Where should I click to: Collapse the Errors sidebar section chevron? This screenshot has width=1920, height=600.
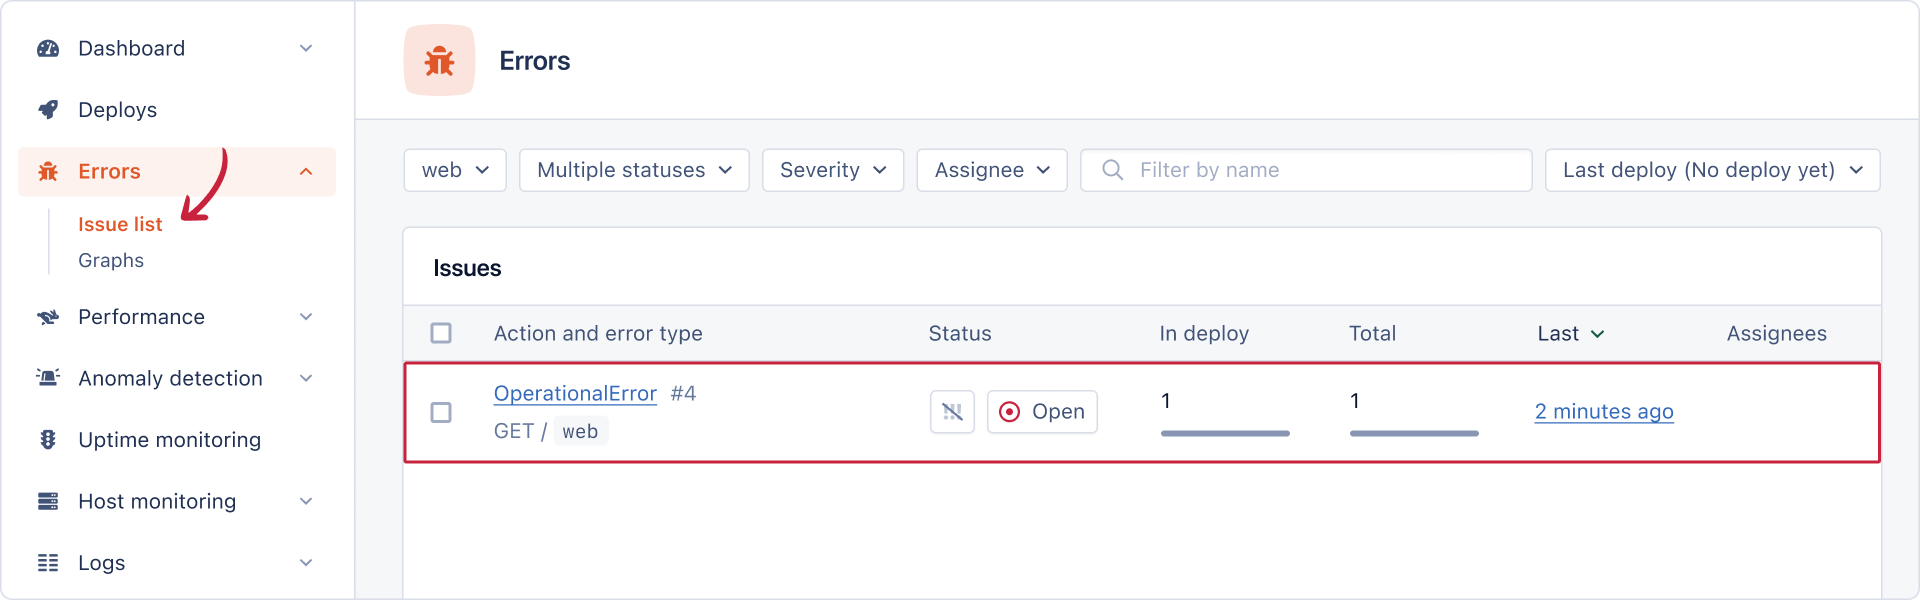tap(306, 172)
